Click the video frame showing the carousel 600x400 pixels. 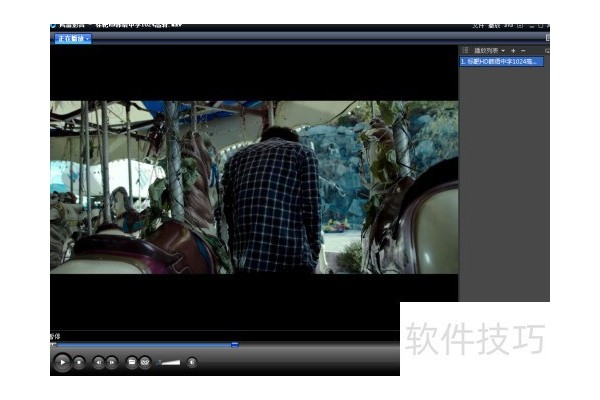[x=254, y=187]
